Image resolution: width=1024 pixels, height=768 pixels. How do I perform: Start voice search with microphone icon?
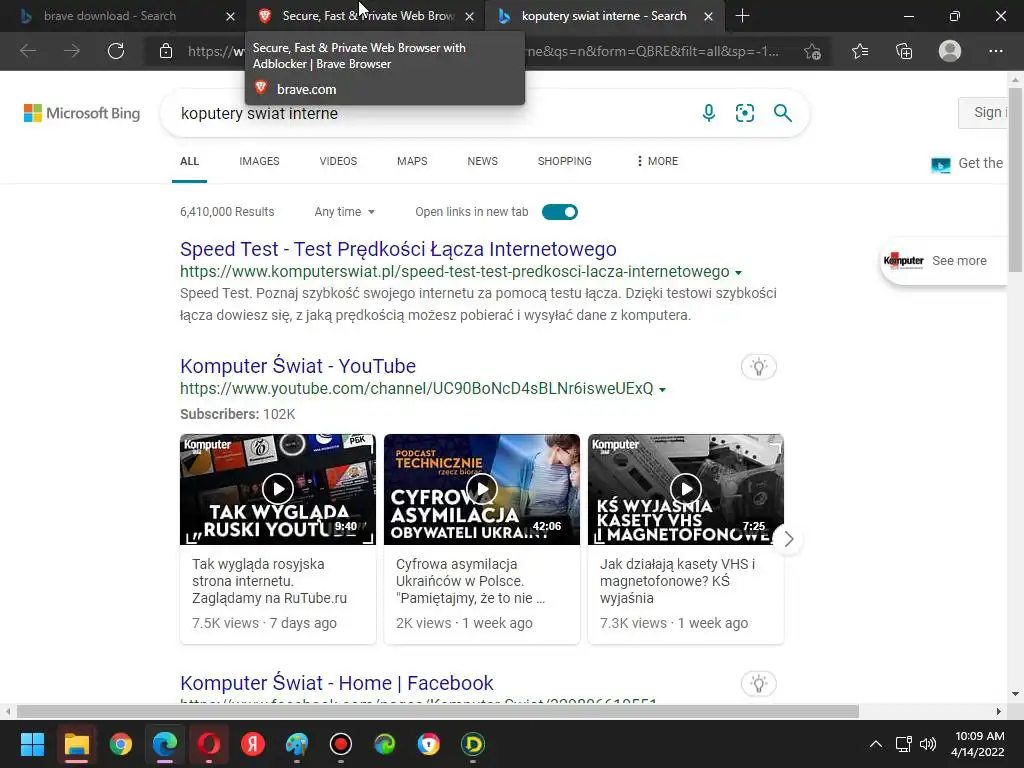[x=709, y=113]
